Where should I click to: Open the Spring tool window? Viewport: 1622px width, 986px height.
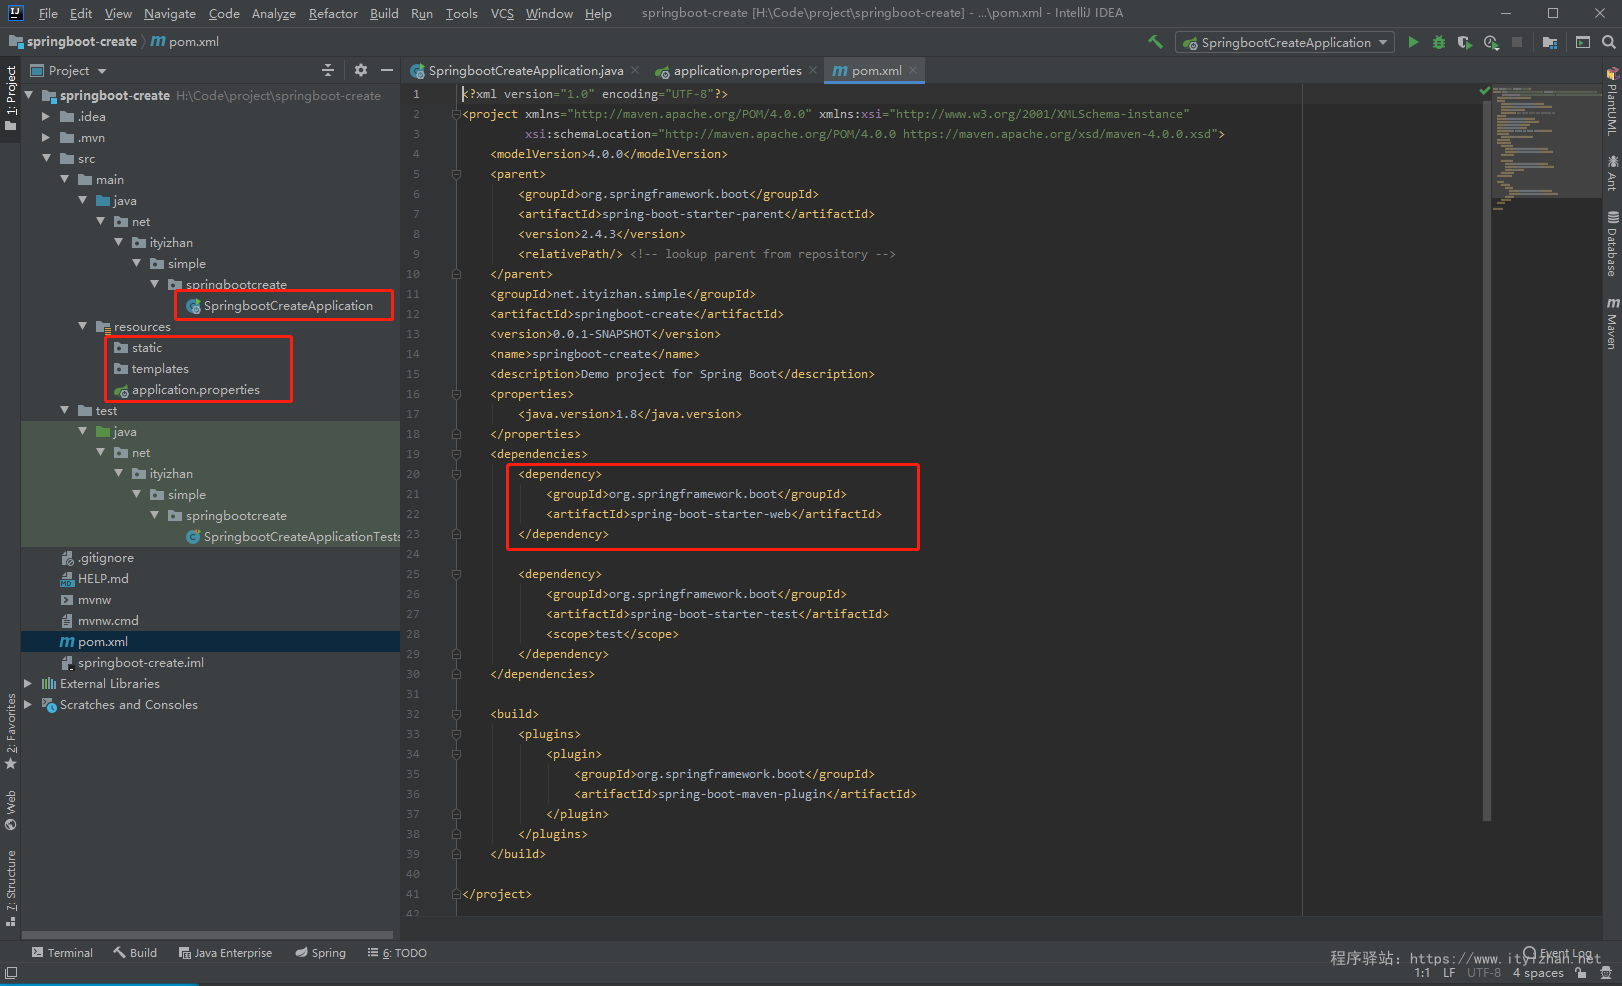click(320, 953)
